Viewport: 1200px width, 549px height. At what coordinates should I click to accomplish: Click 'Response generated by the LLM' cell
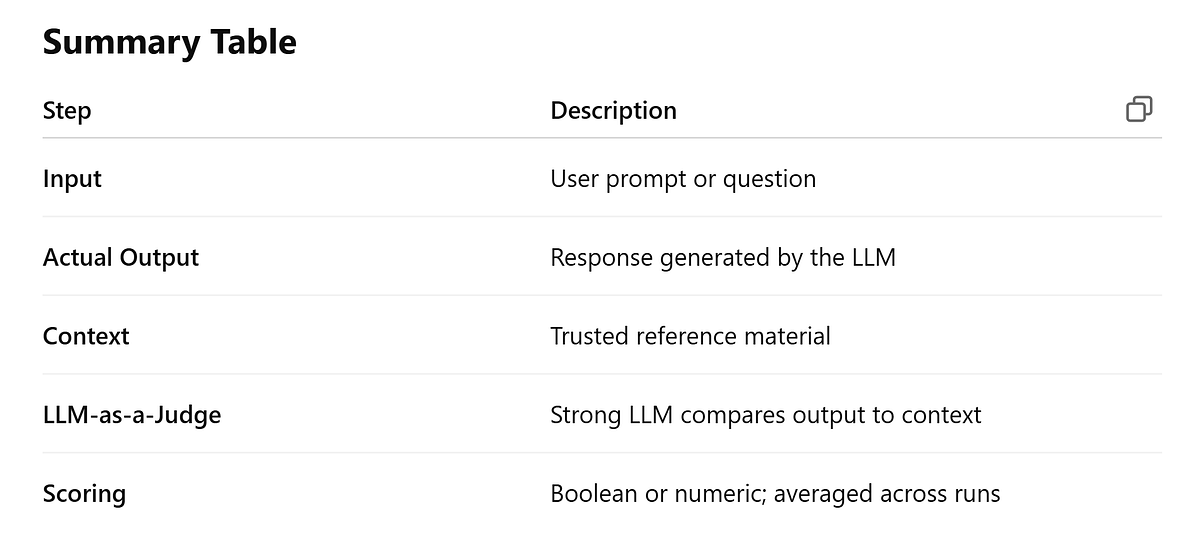tap(723, 258)
